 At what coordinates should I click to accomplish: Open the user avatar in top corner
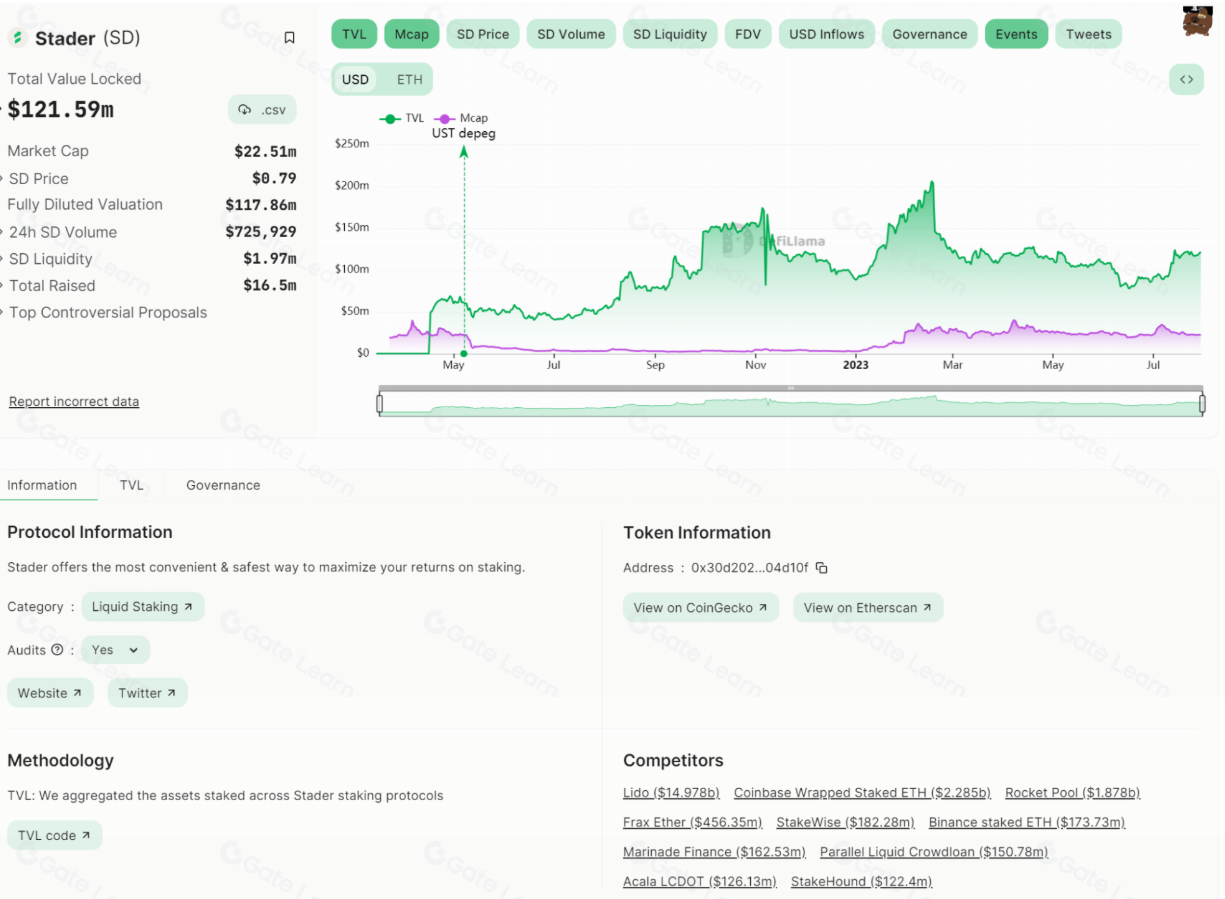click(x=1197, y=21)
